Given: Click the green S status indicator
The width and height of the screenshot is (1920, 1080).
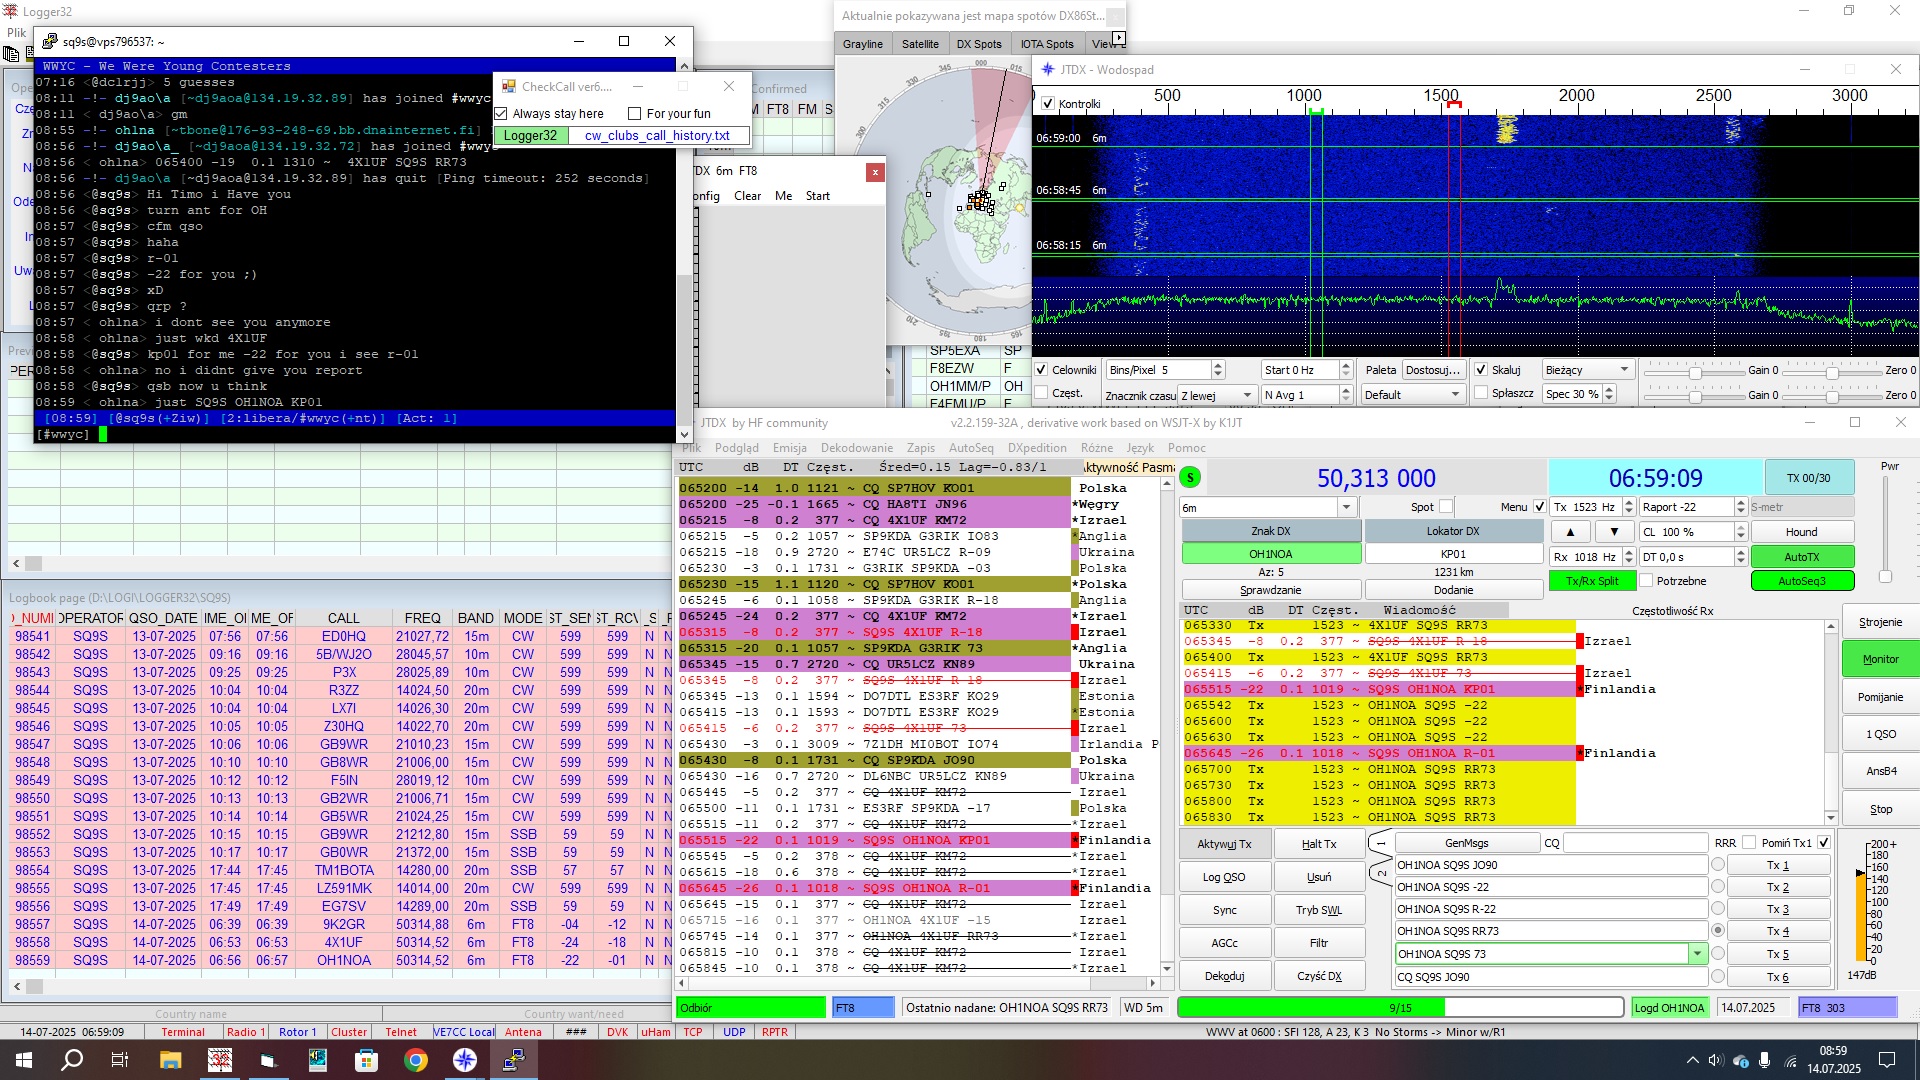Looking at the screenshot, I should pos(1190,478).
